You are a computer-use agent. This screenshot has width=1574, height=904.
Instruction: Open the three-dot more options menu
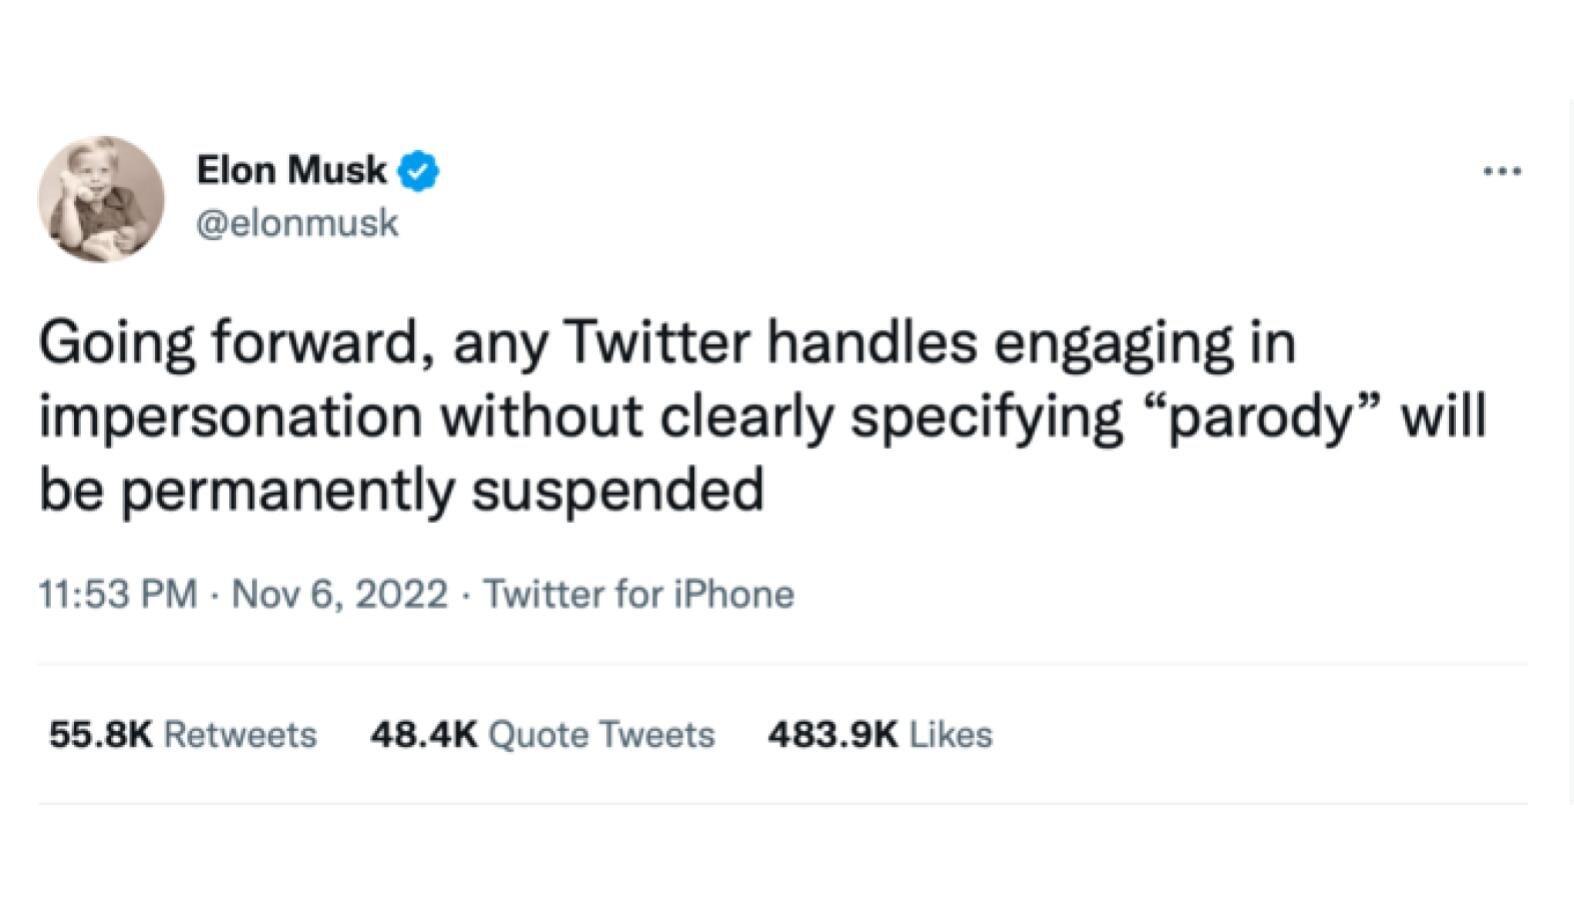[x=1502, y=172]
